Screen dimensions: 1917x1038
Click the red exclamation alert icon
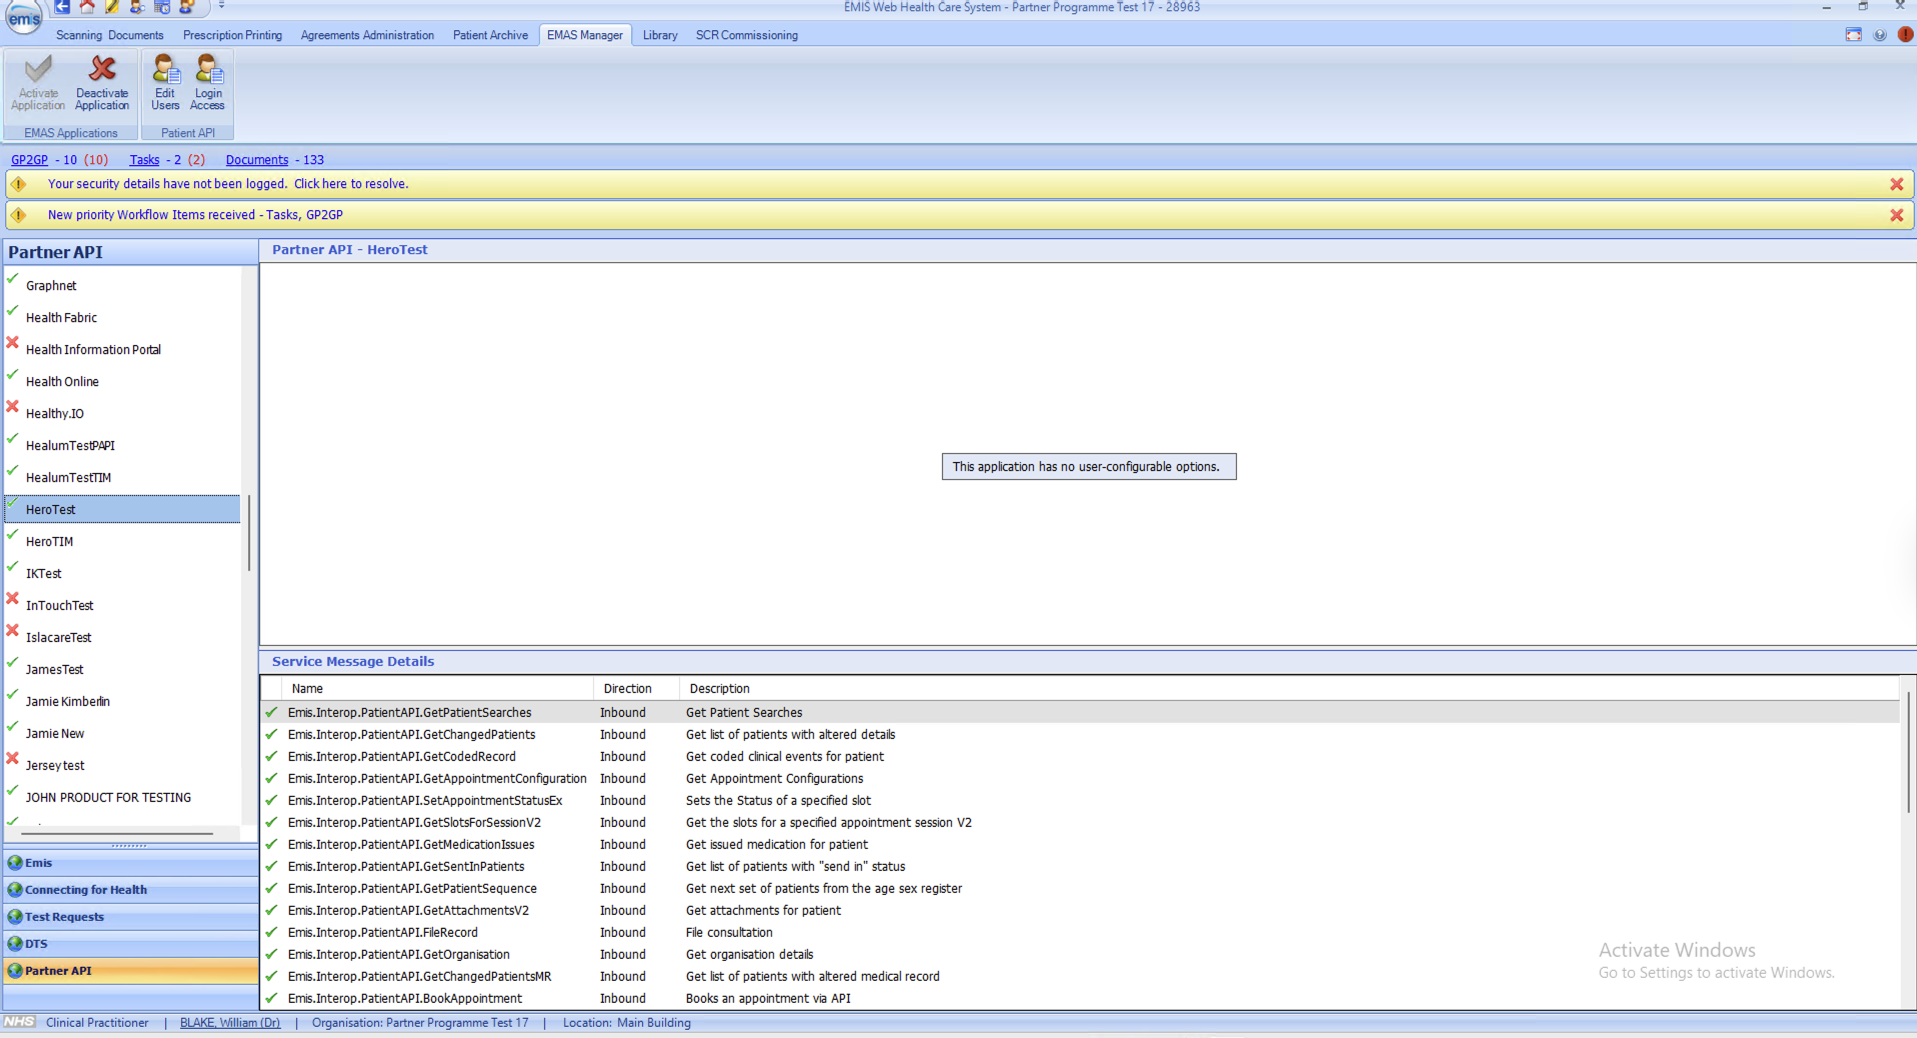click(1906, 35)
